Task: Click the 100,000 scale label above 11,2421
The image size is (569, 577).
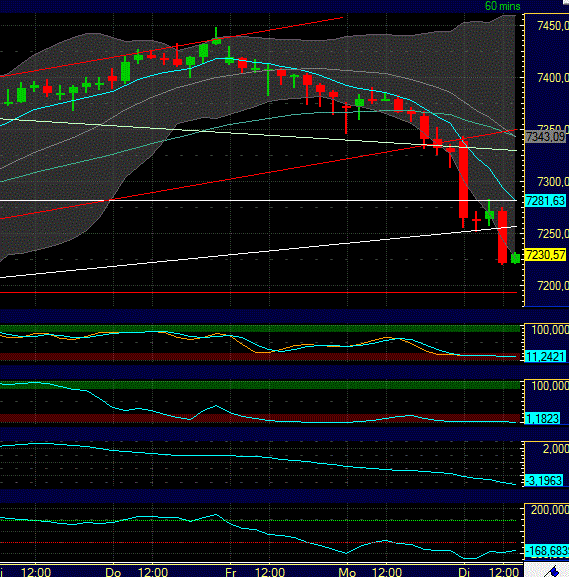Action: [550, 330]
